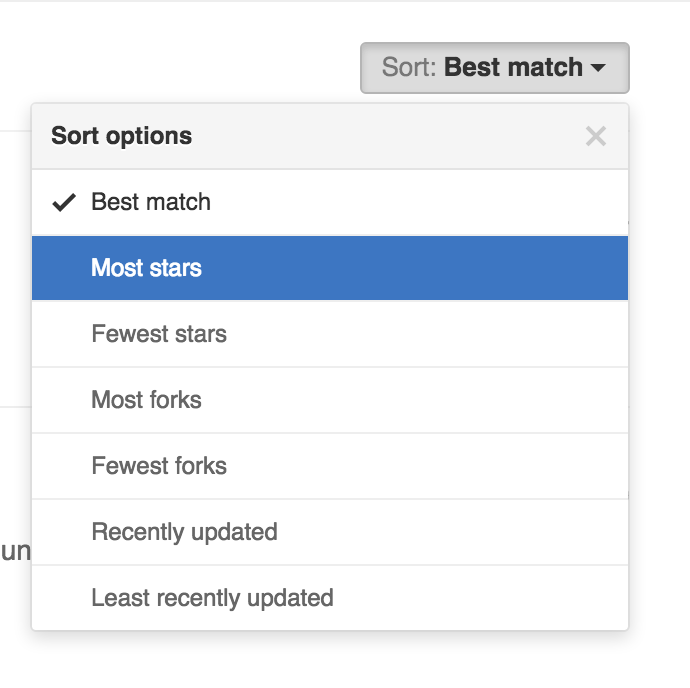This screenshot has height=688, width=690.
Task: Choose Least recently updated ordering
Action: [x=330, y=598]
